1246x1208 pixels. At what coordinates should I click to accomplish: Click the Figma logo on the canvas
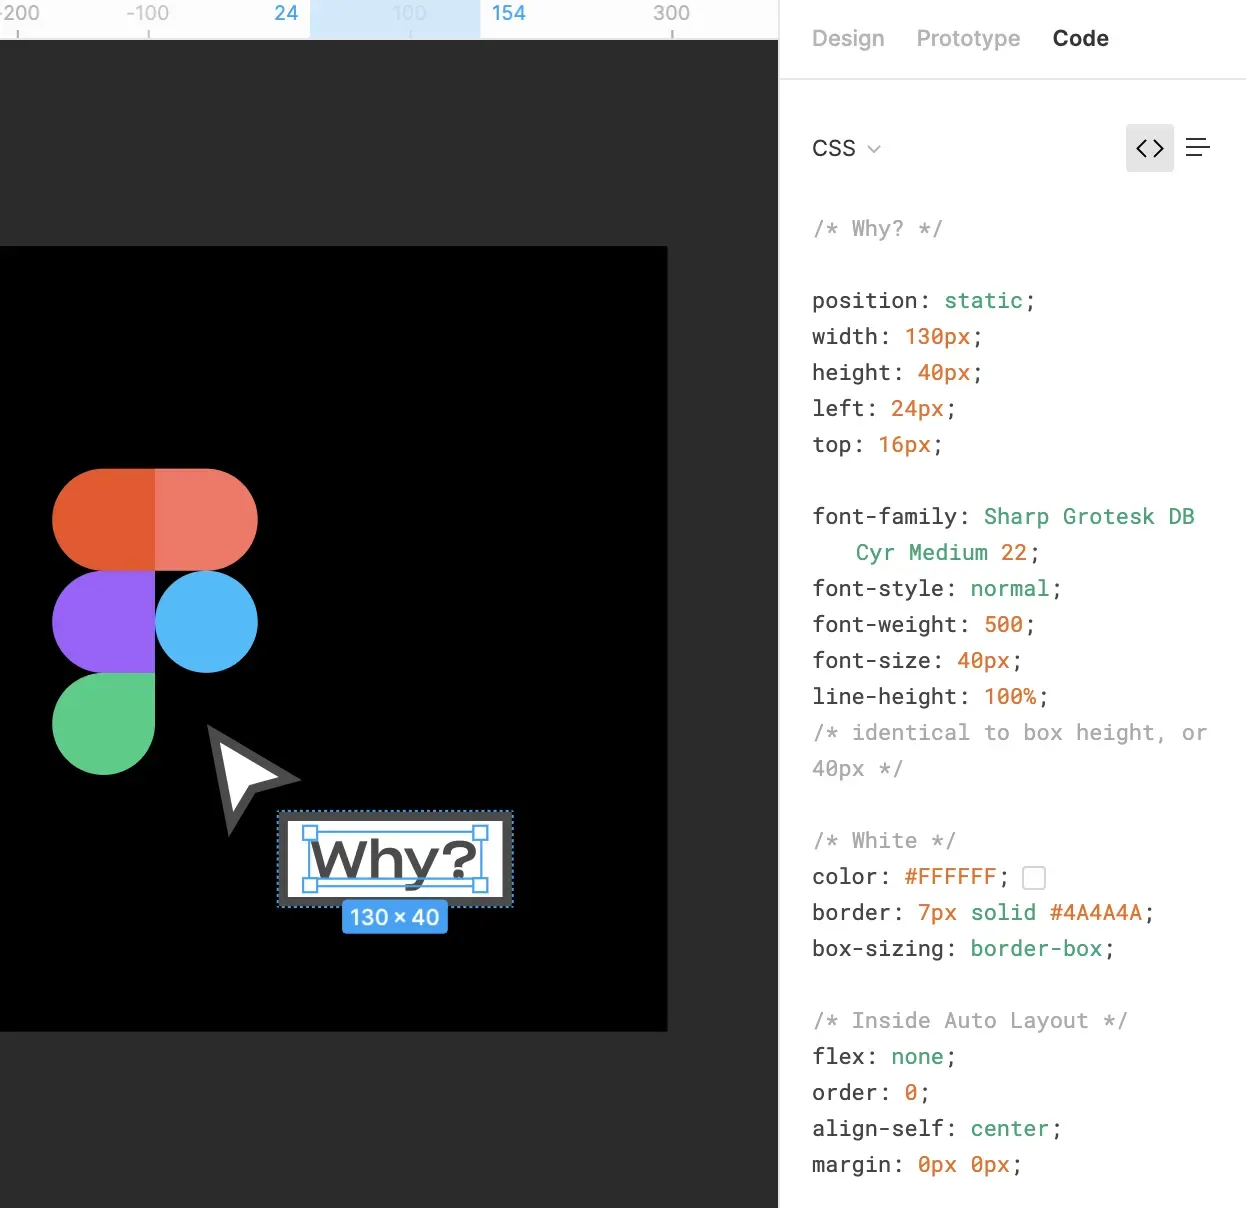[x=155, y=621]
